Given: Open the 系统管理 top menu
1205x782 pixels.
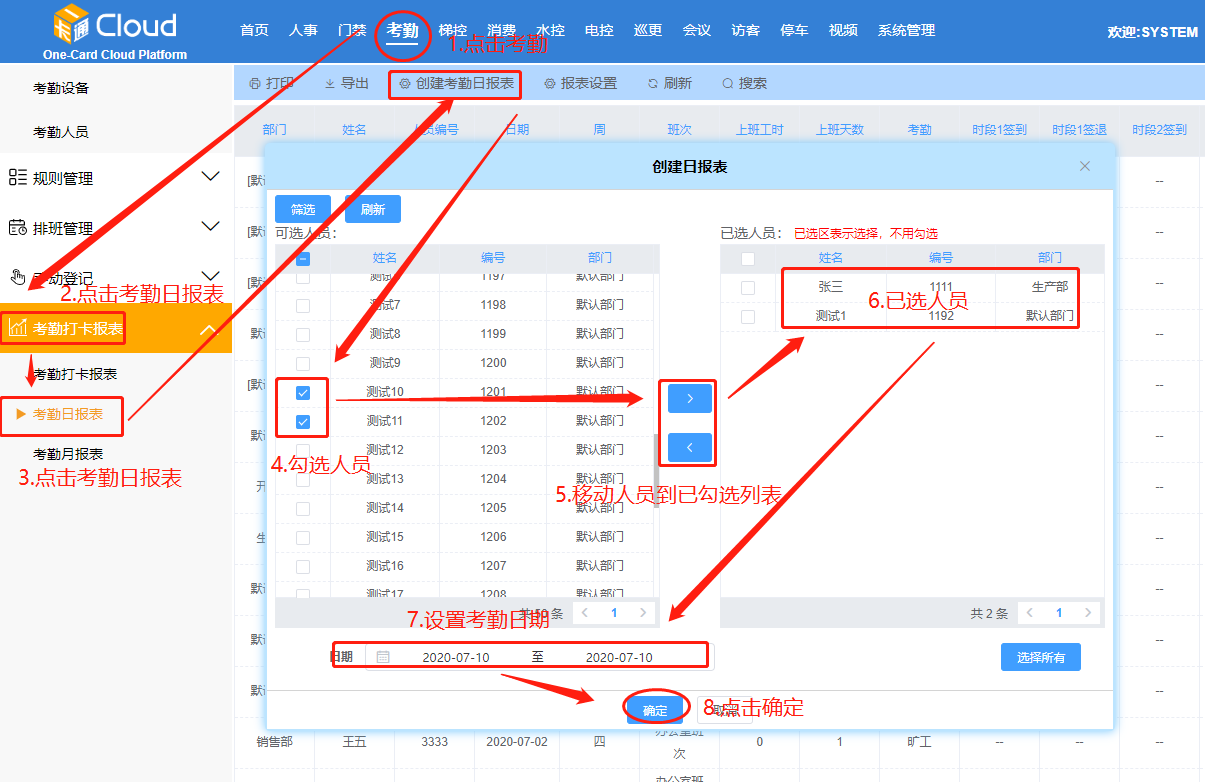Looking at the screenshot, I should (x=906, y=30).
